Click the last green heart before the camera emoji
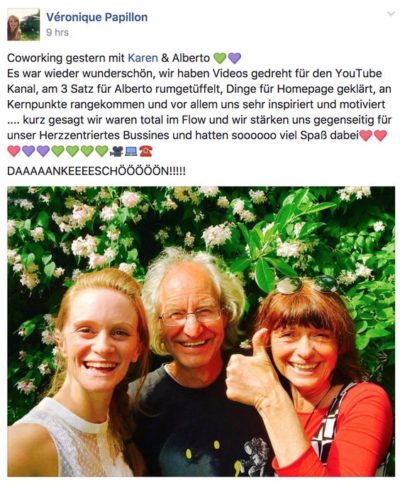The width and height of the screenshot is (400, 485). [x=102, y=151]
